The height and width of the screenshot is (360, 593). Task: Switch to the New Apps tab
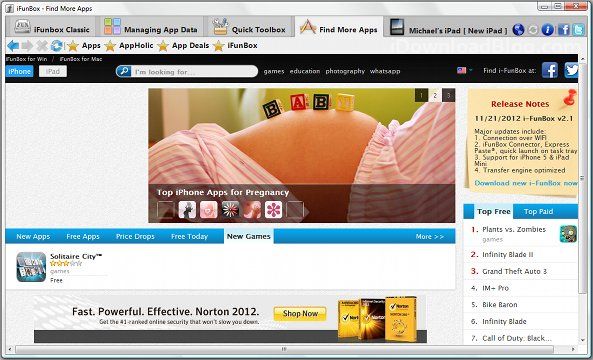[33, 236]
